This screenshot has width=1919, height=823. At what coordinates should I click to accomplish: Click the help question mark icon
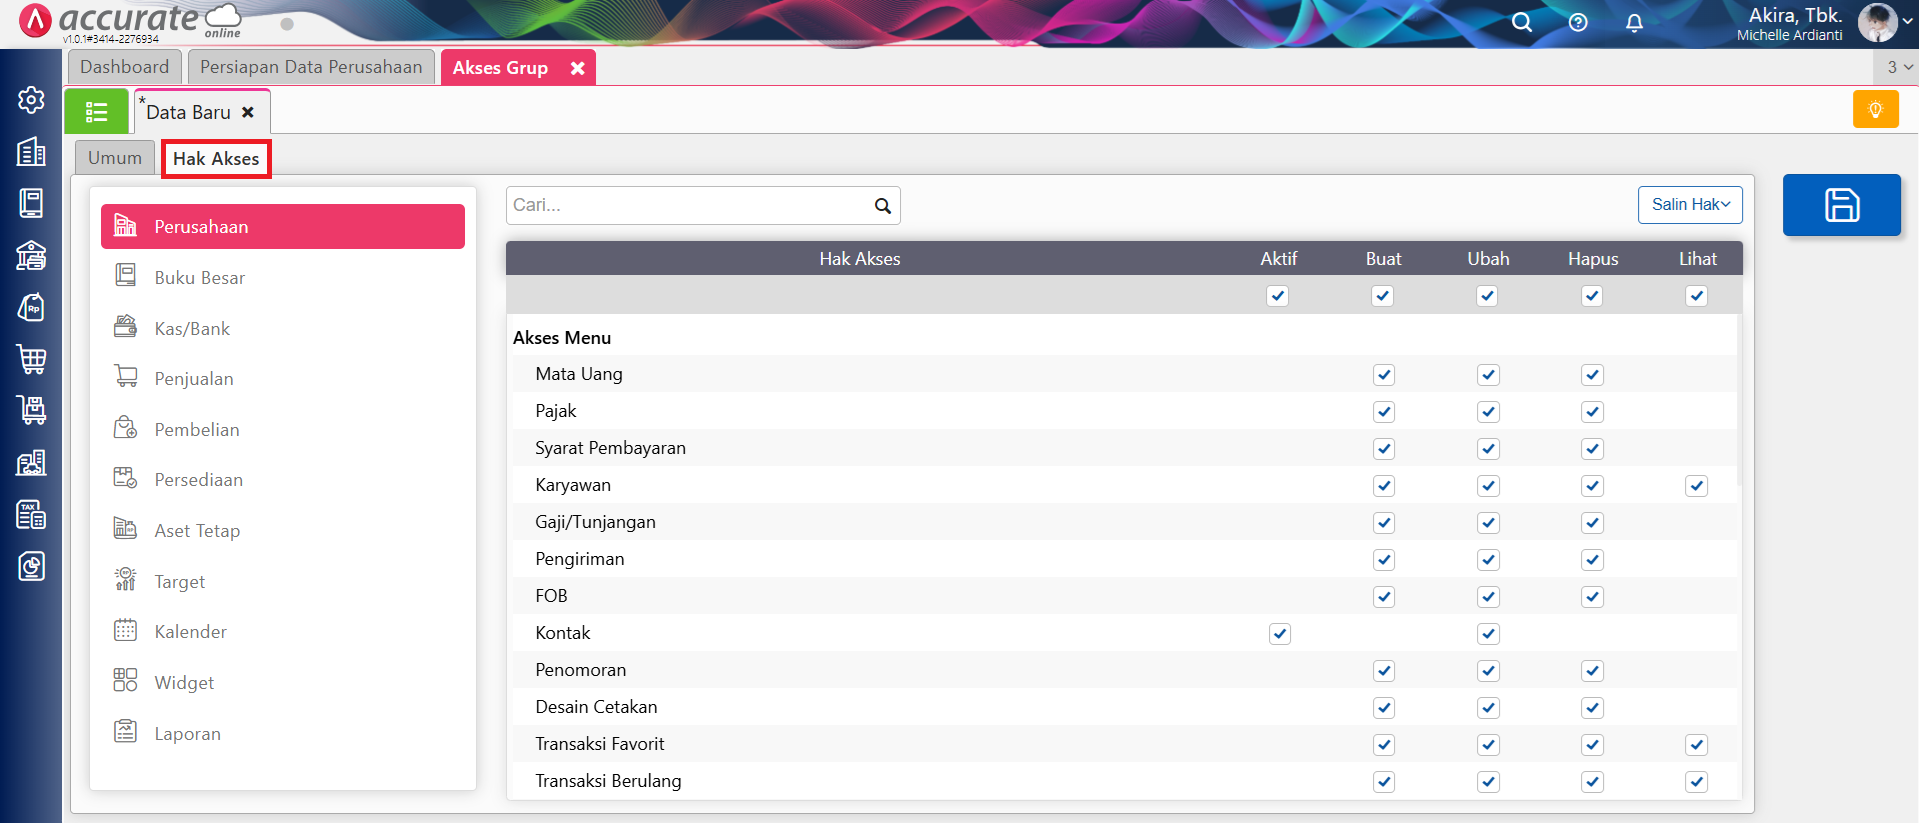click(x=1578, y=22)
